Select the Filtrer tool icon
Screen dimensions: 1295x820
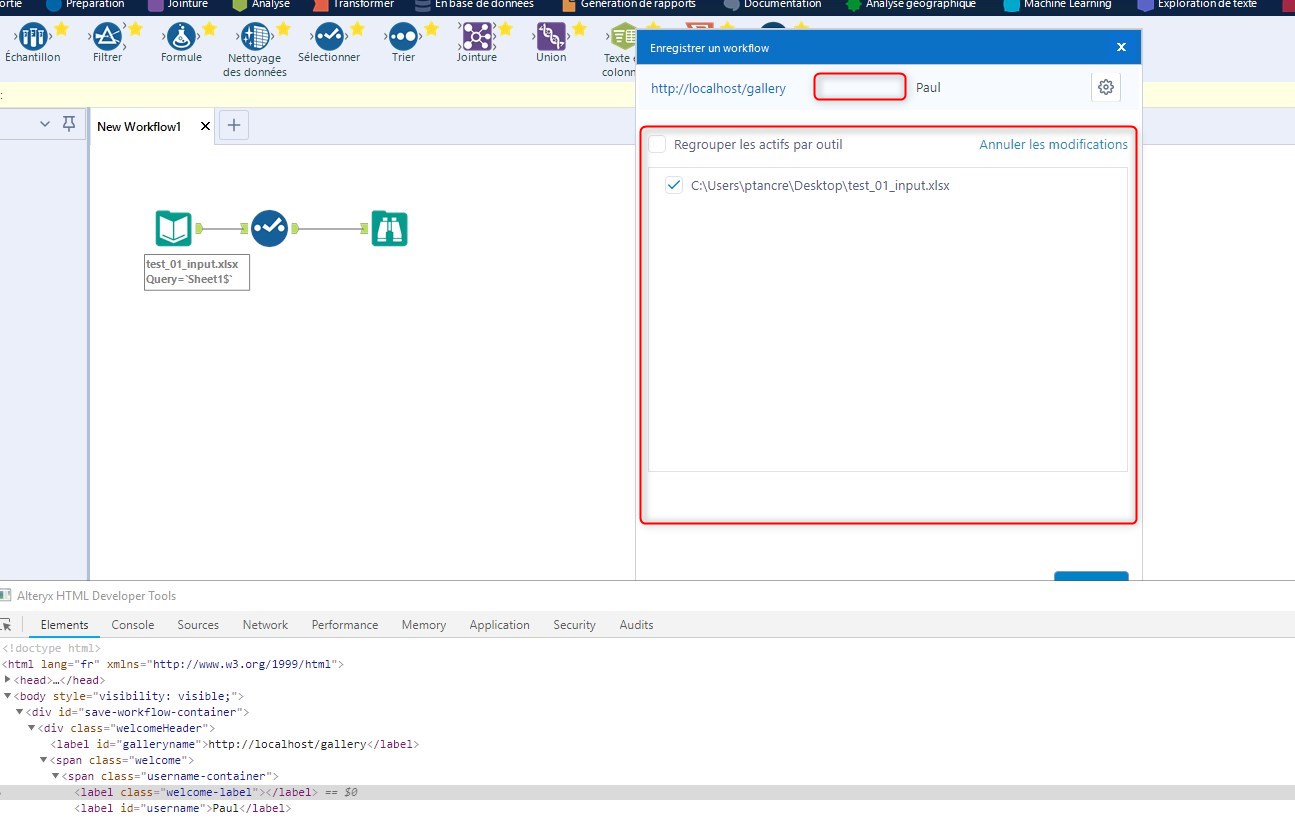click(x=106, y=37)
